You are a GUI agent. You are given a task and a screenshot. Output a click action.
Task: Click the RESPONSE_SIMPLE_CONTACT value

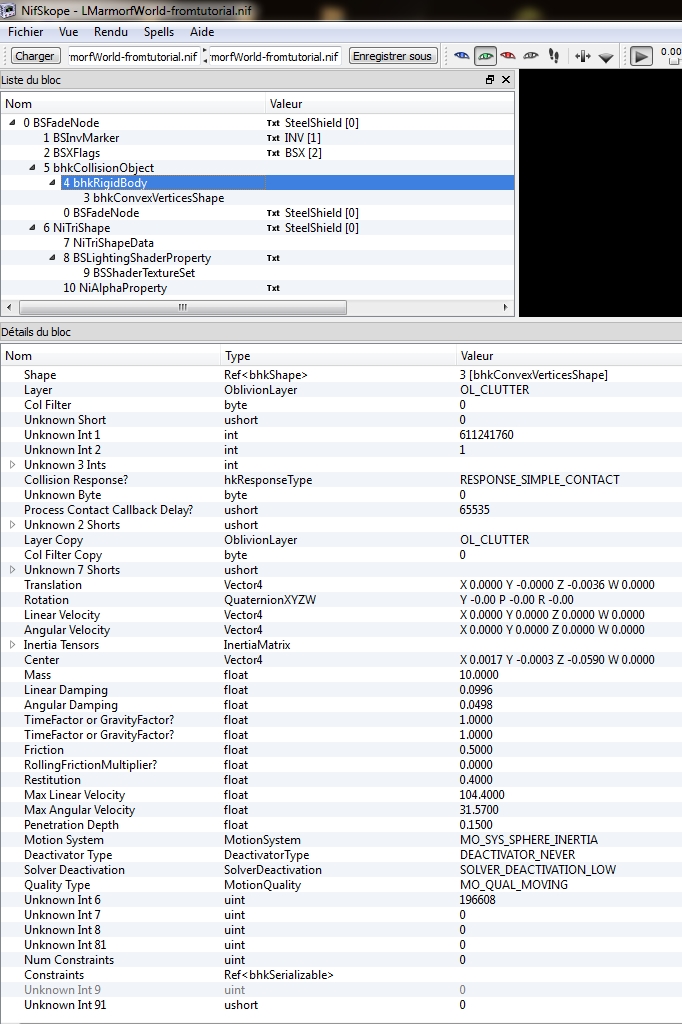tap(540, 480)
